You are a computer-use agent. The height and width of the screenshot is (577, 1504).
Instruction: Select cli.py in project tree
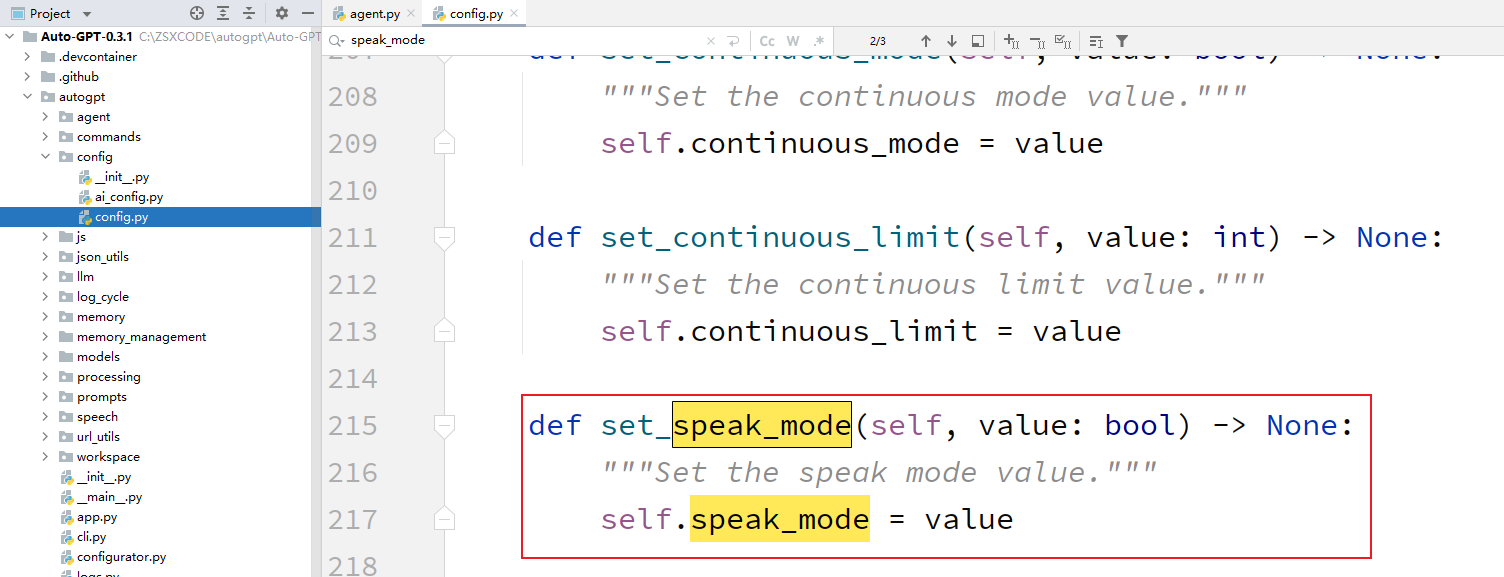91,537
